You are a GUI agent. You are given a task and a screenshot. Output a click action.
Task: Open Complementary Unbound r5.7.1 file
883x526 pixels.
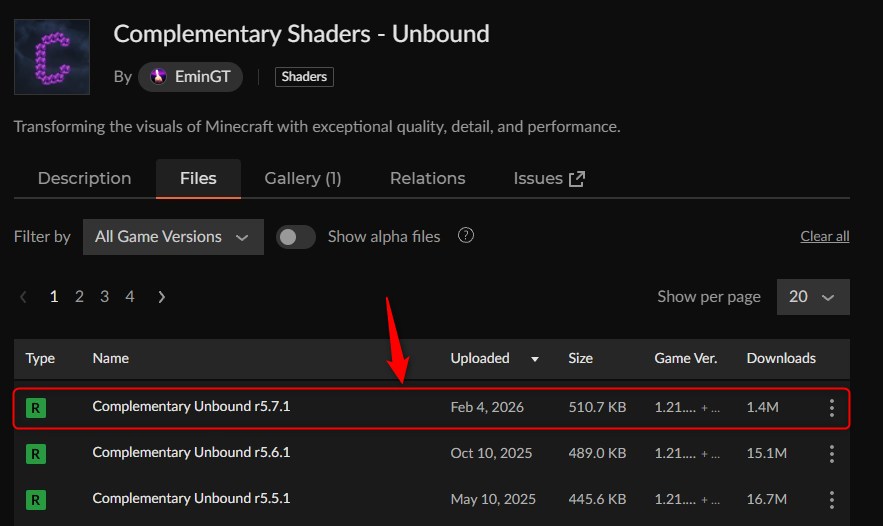(191, 407)
